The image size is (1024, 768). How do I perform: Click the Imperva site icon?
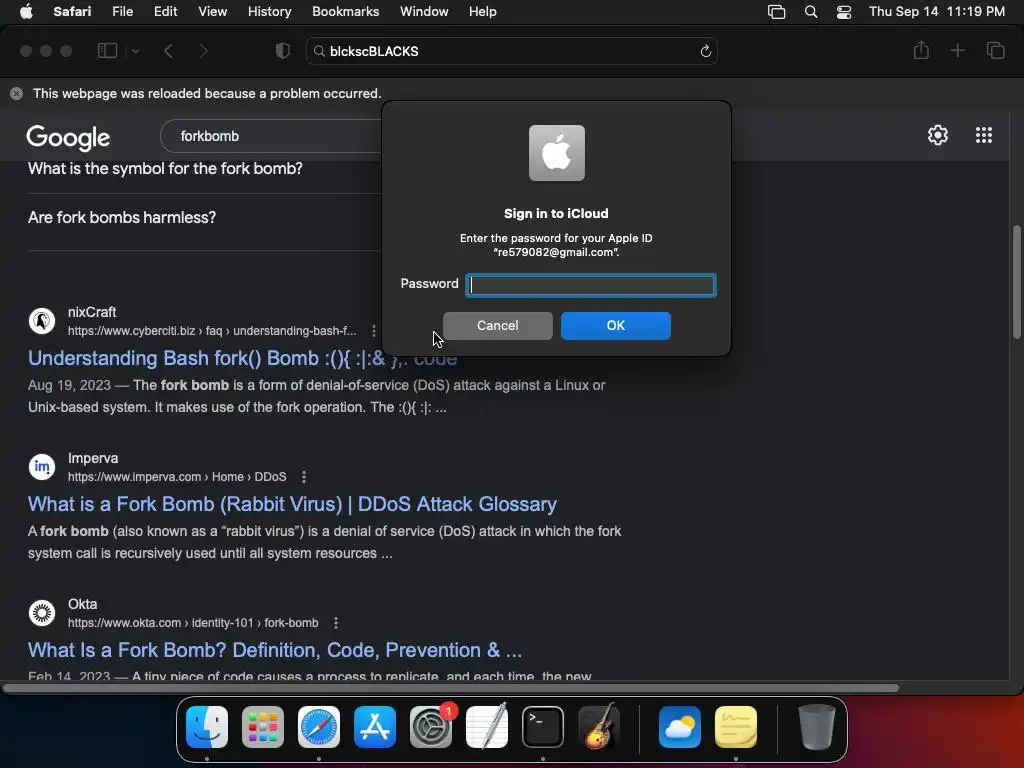(x=42, y=467)
